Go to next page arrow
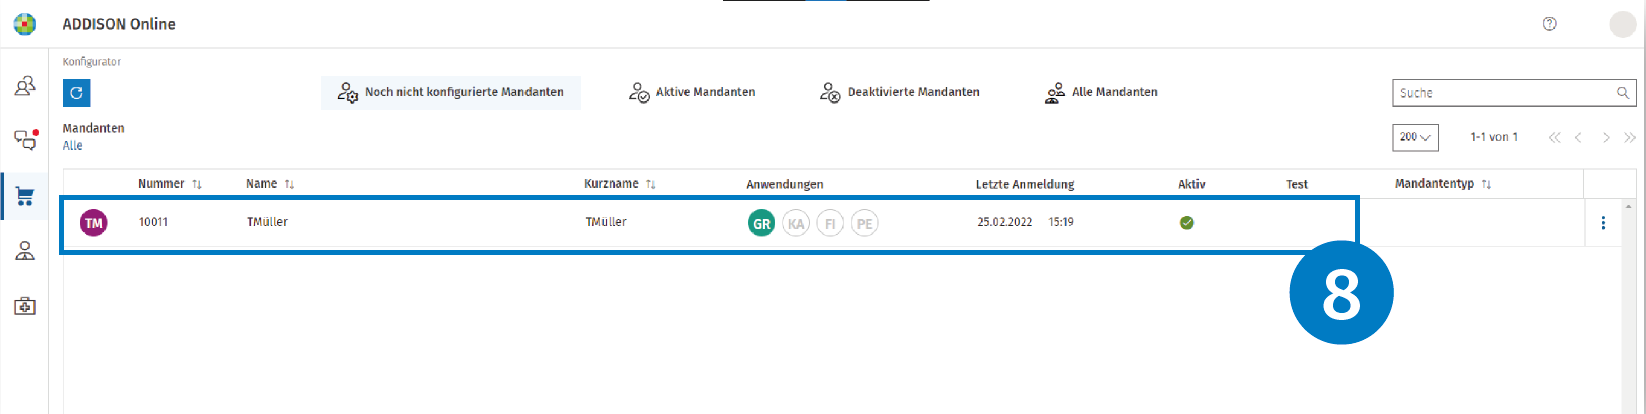Screen dimensions: 1646x414 (1606, 137)
